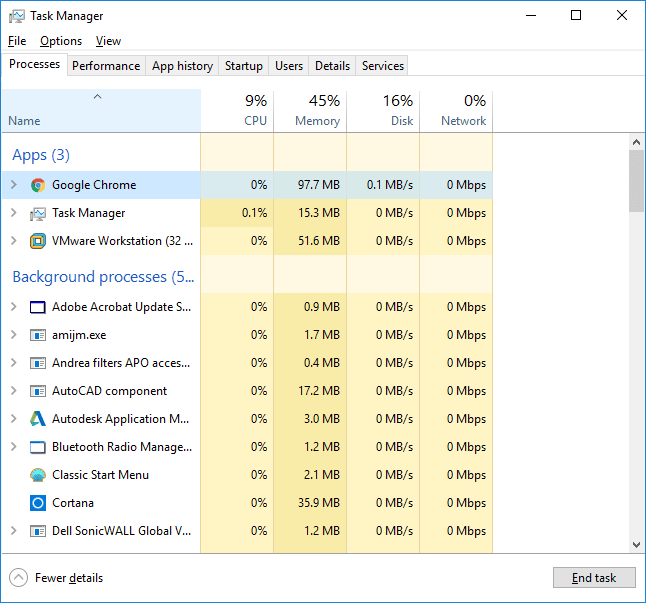Viewport: 646px width, 603px height.
Task: Expand the AutoCAD component row
Action: [14, 390]
